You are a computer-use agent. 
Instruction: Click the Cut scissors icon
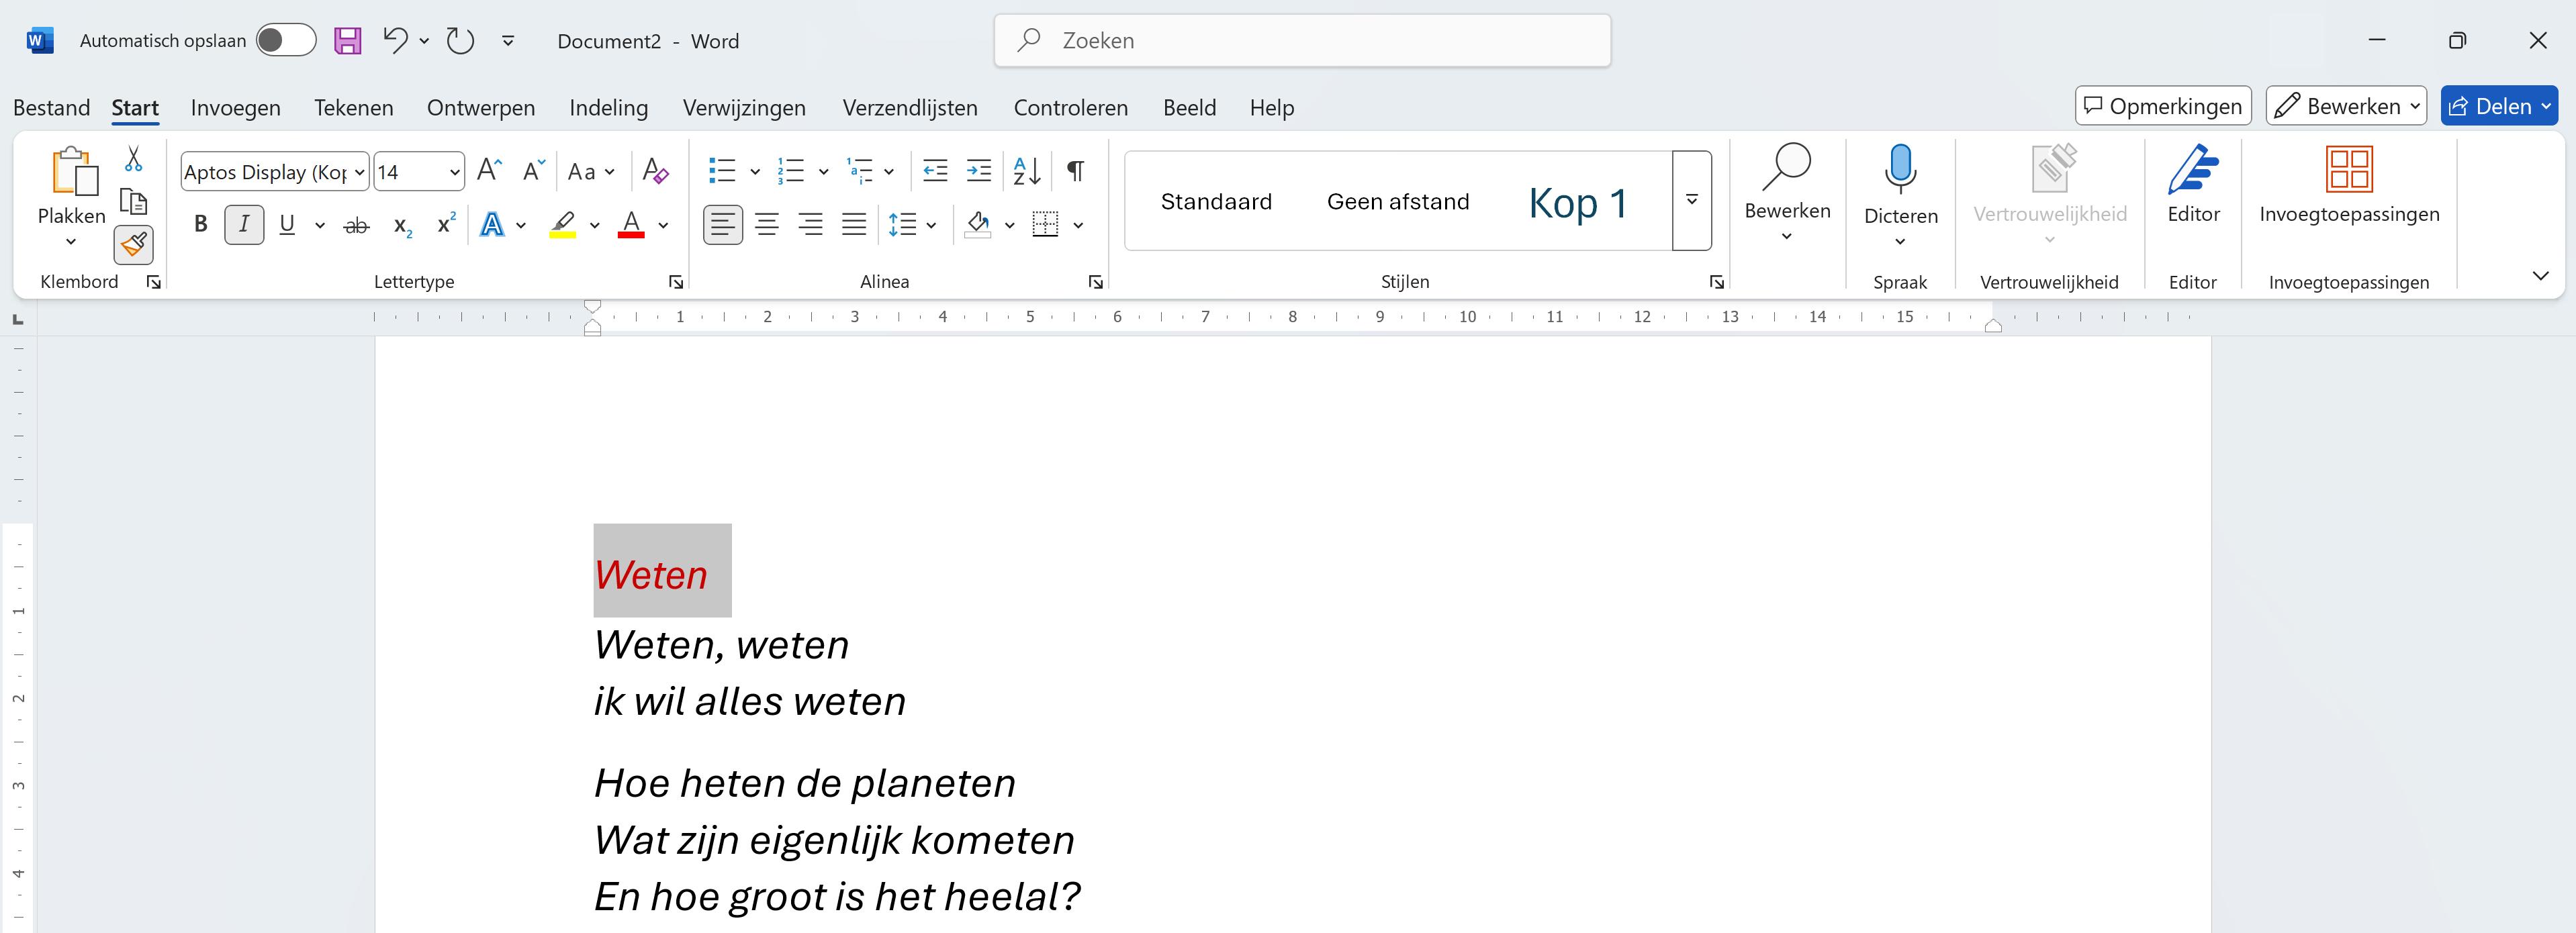click(133, 159)
